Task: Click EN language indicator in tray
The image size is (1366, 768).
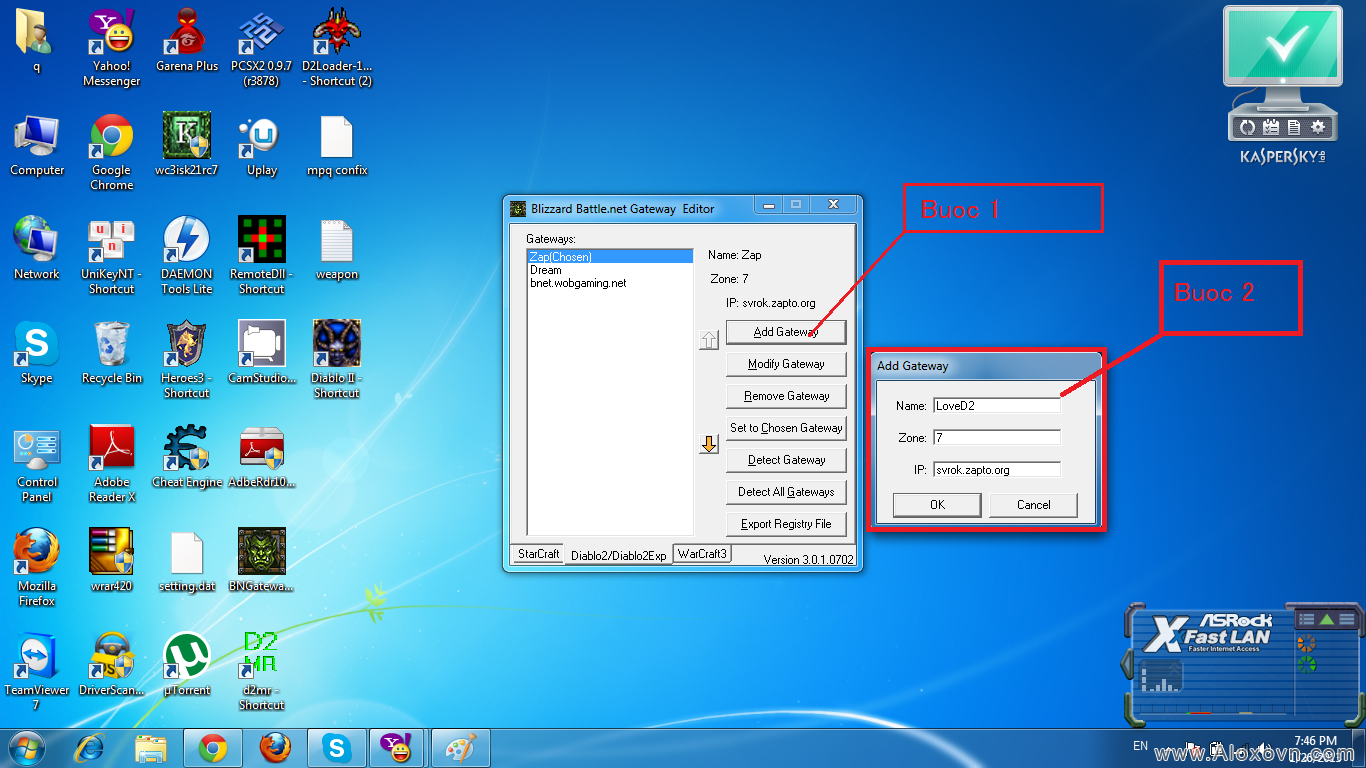Action: [1140, 746]
